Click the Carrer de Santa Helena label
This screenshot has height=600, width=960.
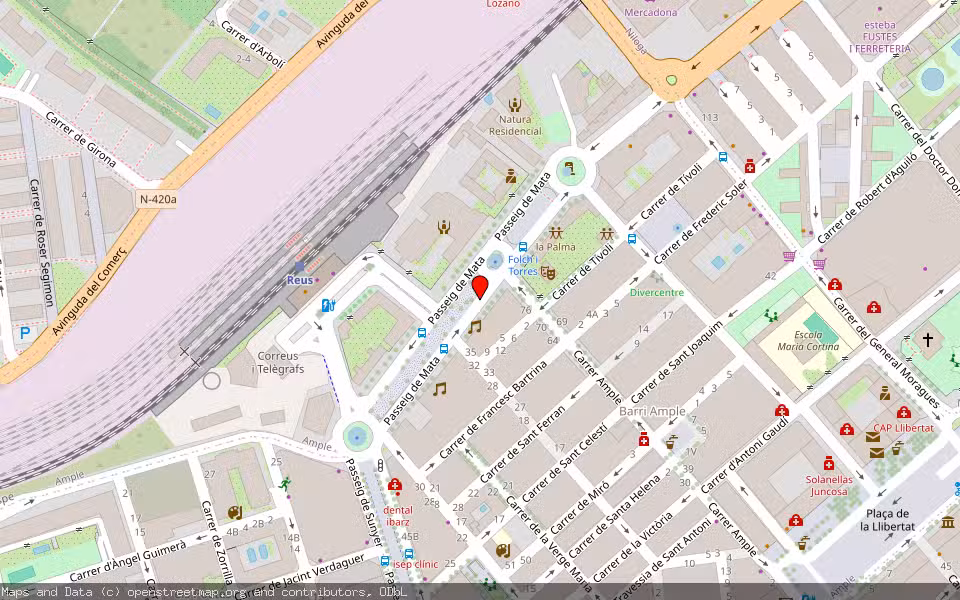pyautogui.click(x=614, y=516)
